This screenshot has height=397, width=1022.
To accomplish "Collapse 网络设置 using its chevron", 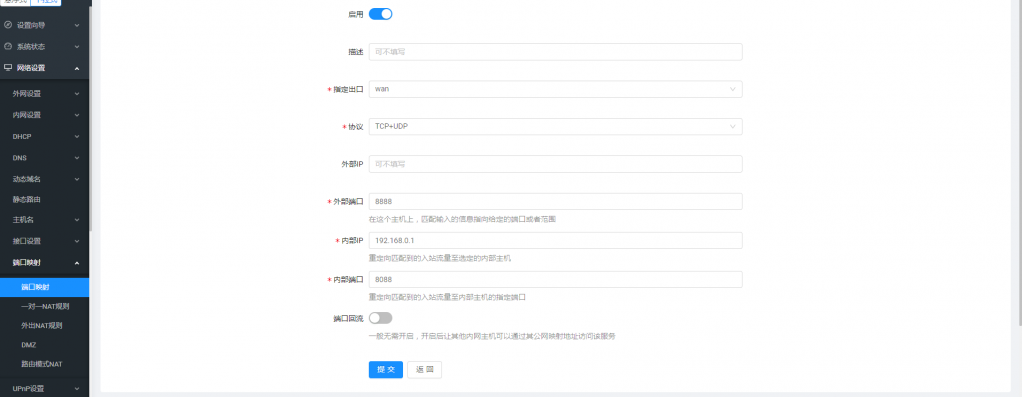I will coord(77,68).
